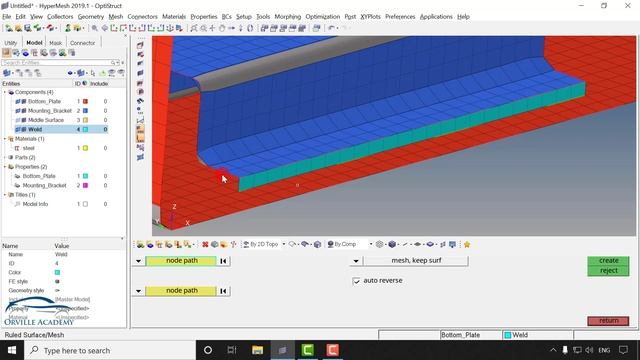Open the Morphing menu
This screenshot has width=640, height=360.
[287, 17]
